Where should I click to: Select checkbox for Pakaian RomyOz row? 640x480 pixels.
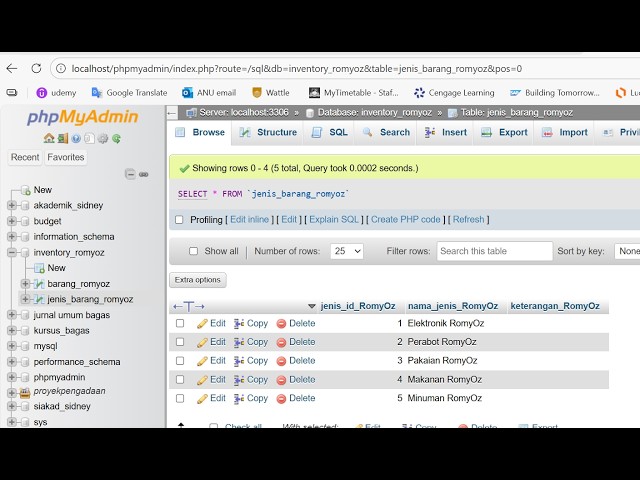pyautogui.click(x=180, y=361)
